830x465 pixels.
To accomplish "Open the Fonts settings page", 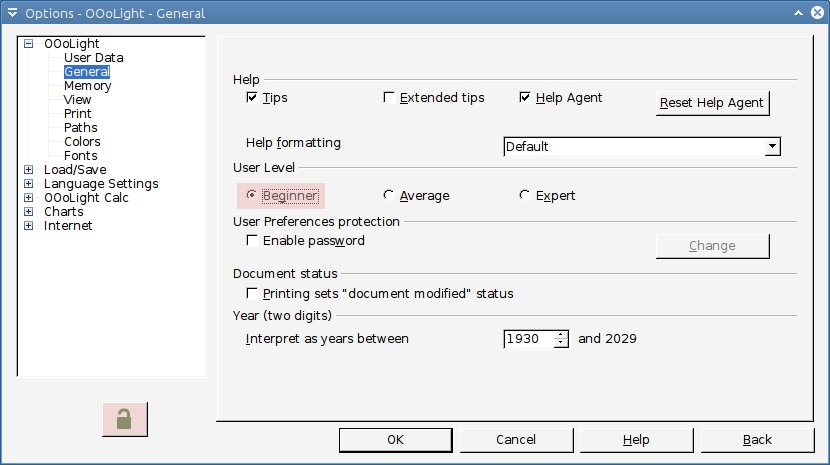I will coord(80,156).
